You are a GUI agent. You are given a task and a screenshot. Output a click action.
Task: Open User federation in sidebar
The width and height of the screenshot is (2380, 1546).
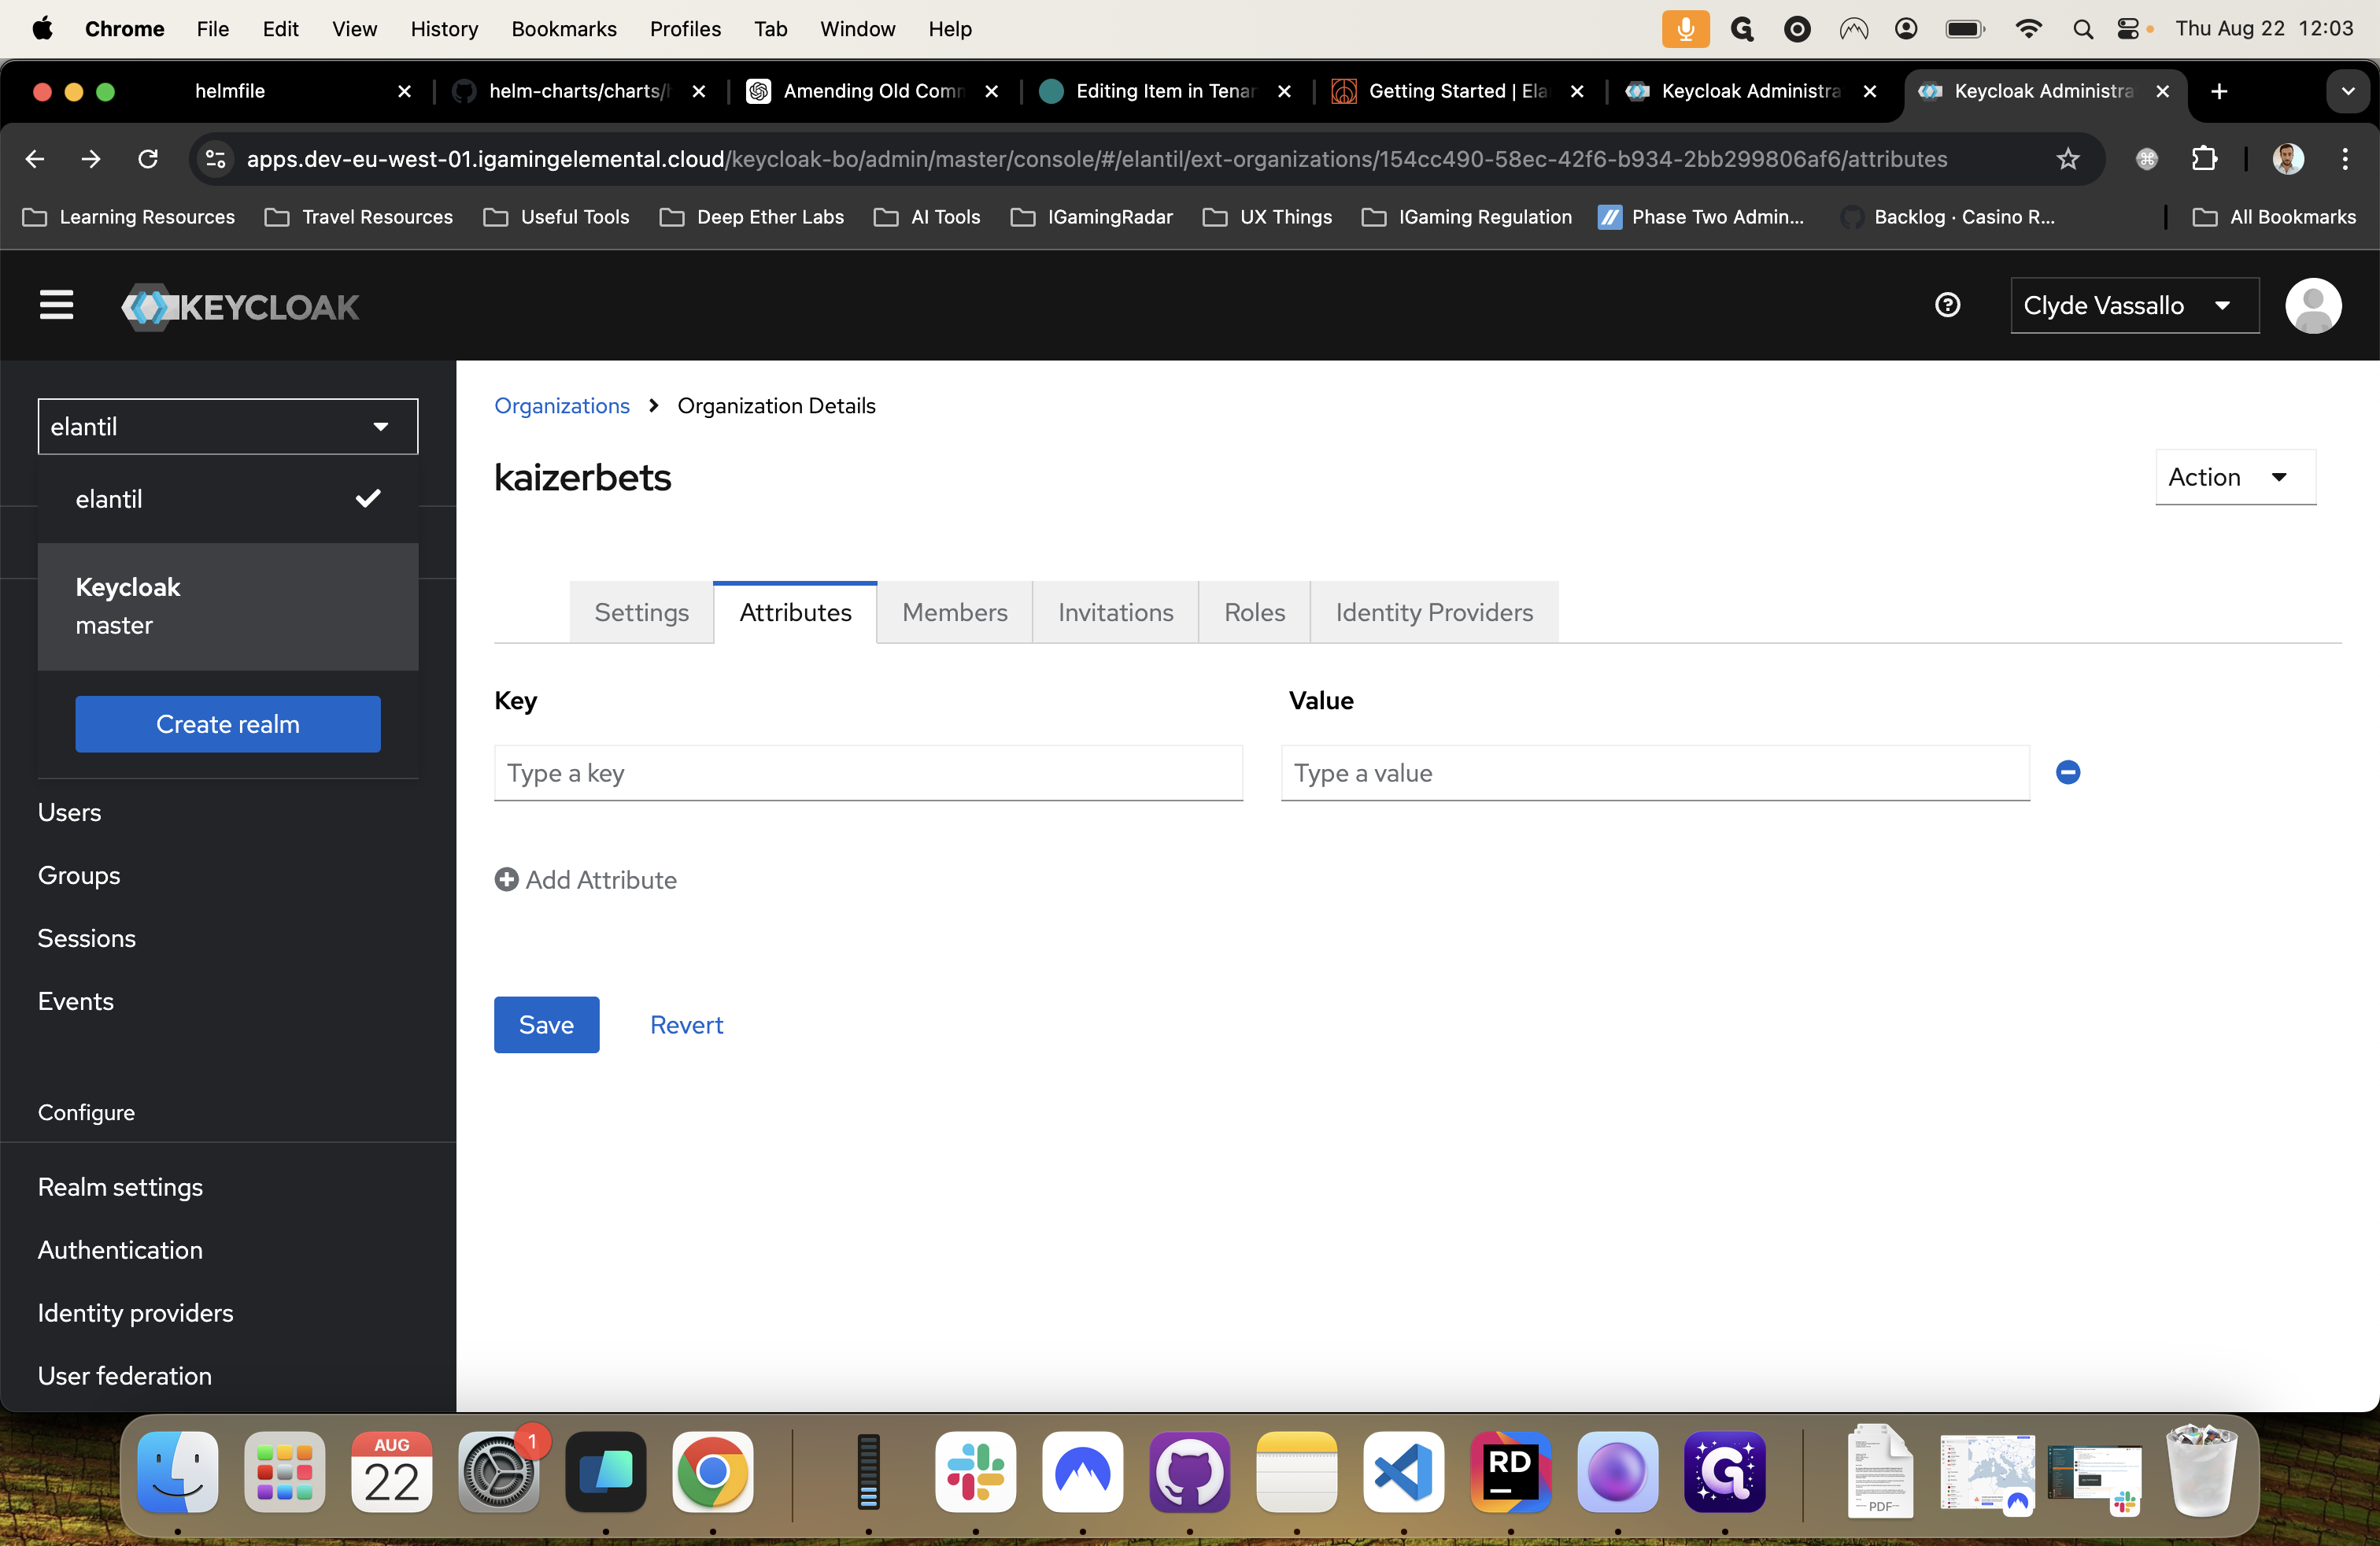click(125, 1376)
